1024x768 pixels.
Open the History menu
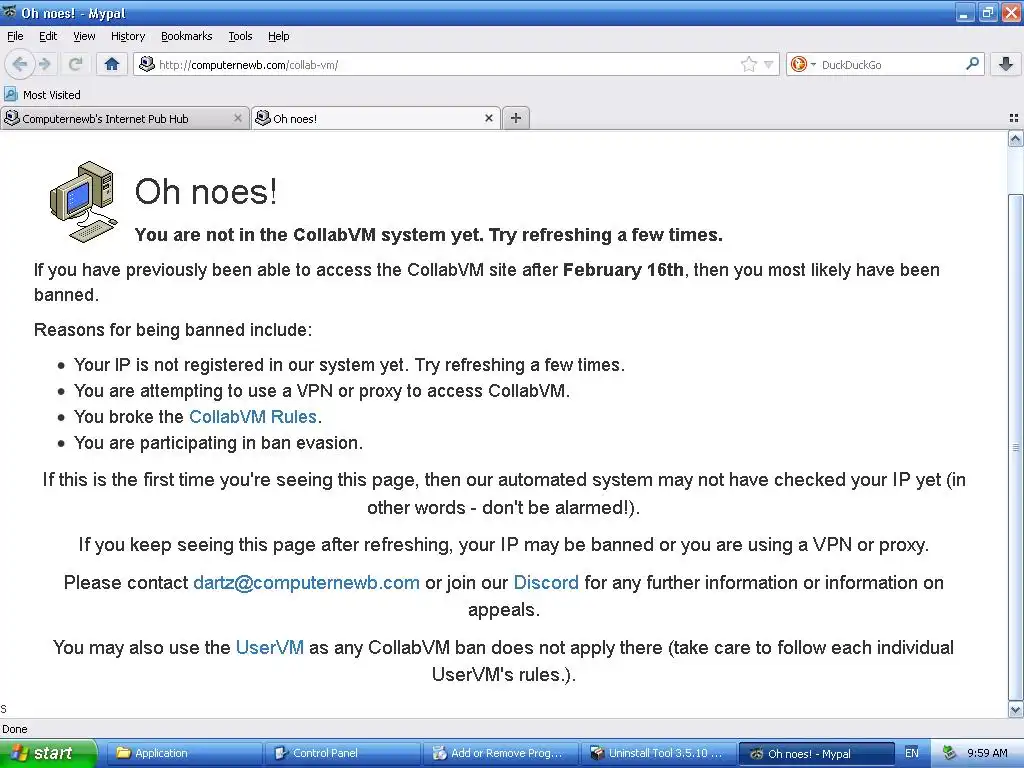(127, 36)
